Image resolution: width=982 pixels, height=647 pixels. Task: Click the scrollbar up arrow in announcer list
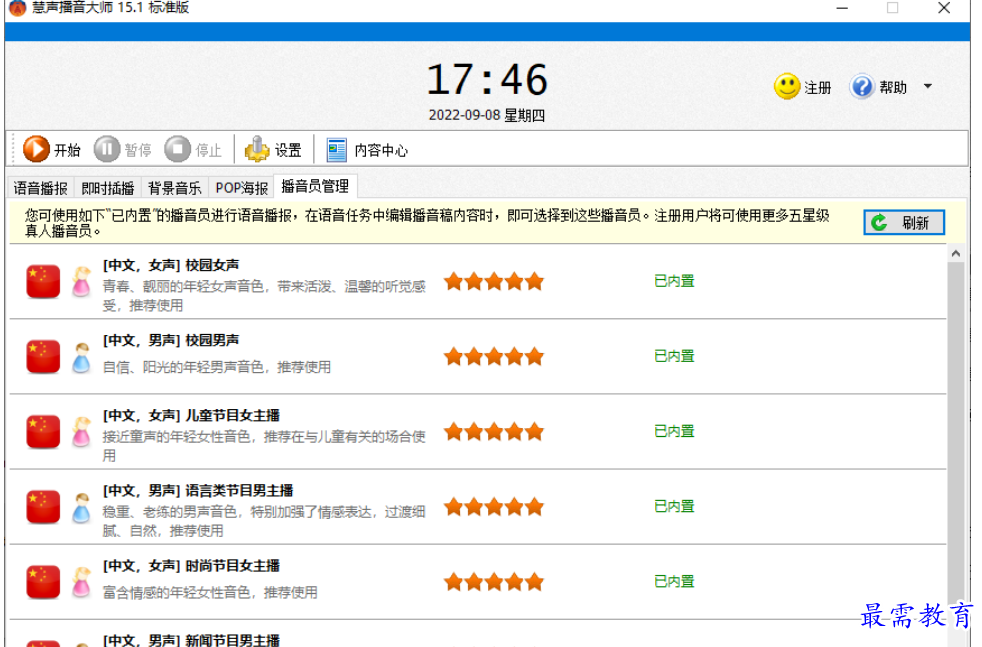click(956, 255)
